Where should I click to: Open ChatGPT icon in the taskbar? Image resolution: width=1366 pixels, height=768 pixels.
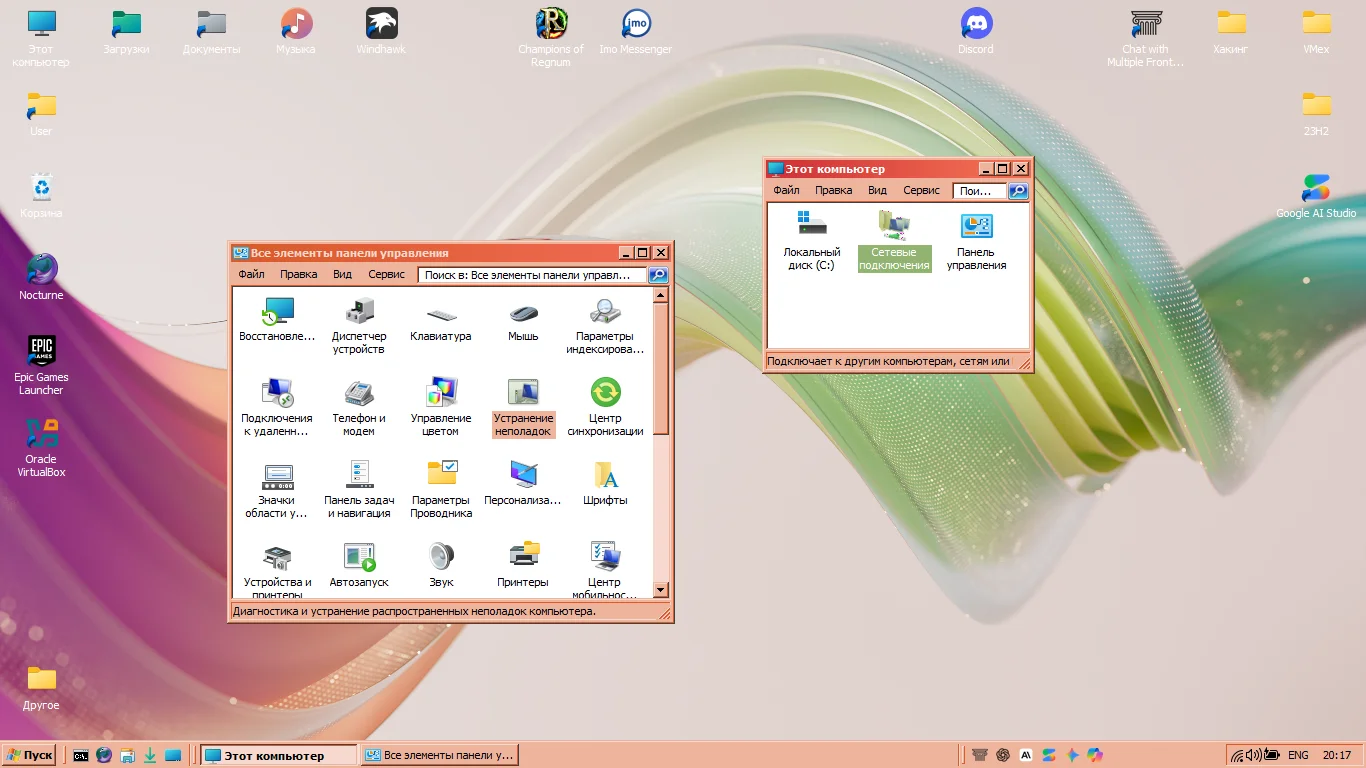(x=1003, y=755)
